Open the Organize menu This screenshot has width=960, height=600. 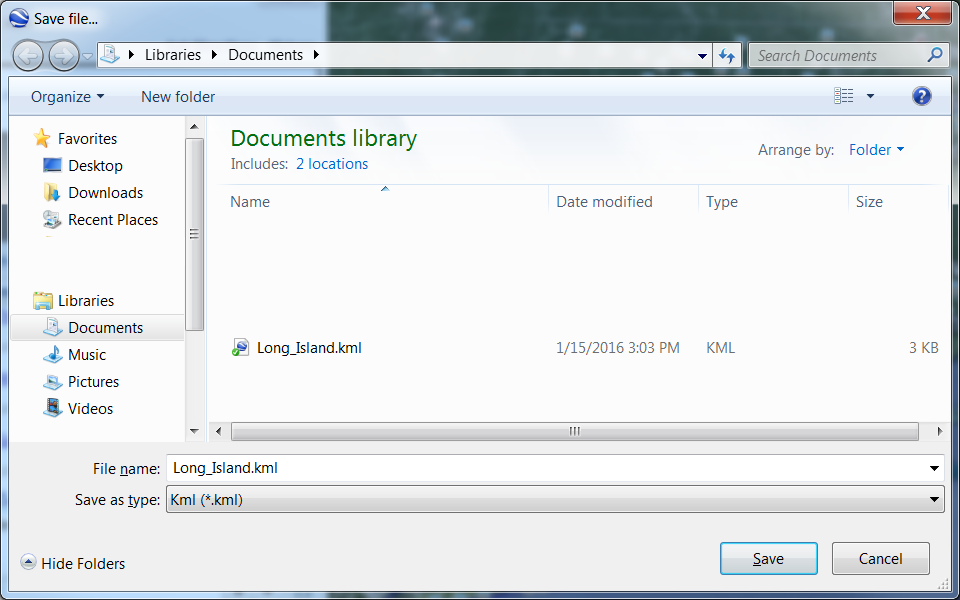(67, 97)
